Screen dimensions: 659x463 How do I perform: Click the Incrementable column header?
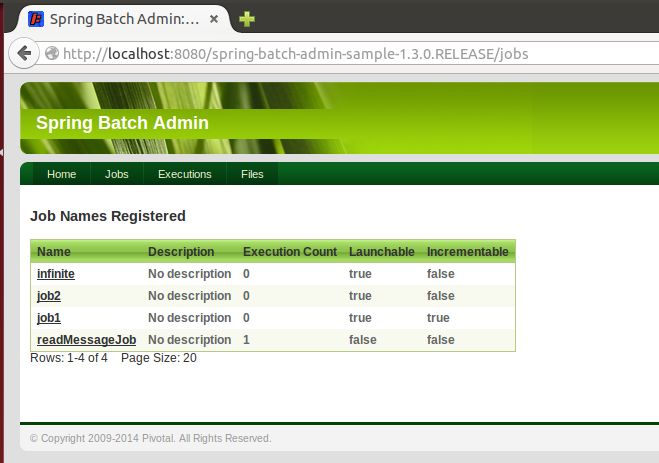tap(468, 252)
